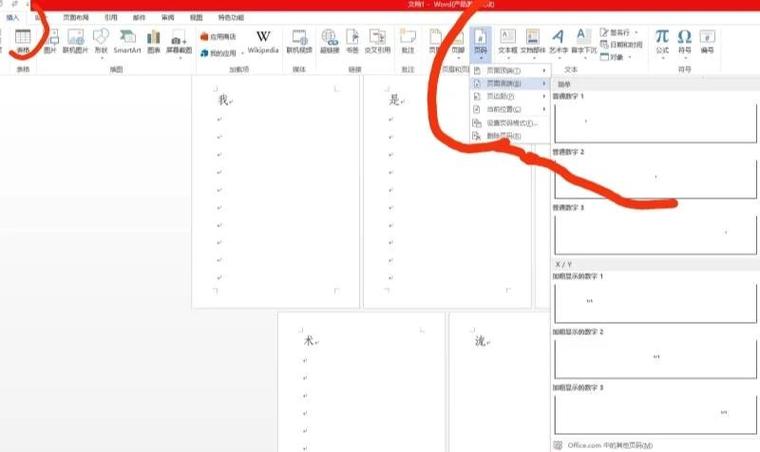Insert a table with the 表格 button

point(23,42)
